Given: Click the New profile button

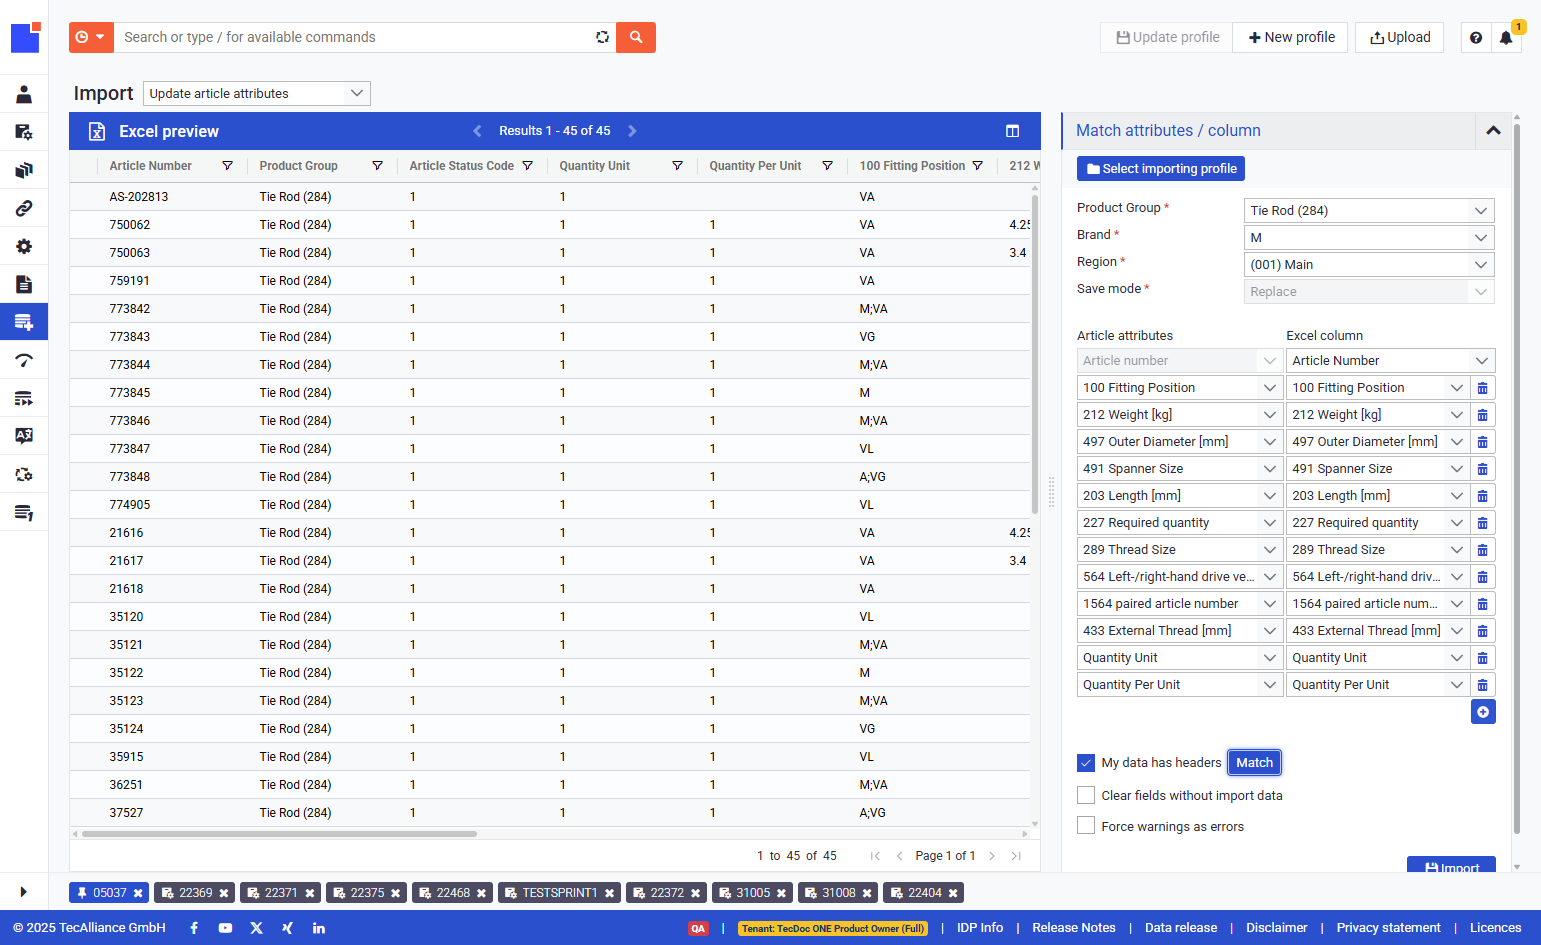Looking at the screenshot, I should point(1291,37).
